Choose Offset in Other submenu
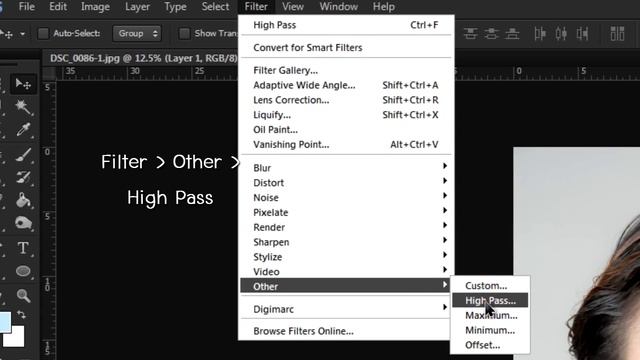This screenshot has height=360, width=640. pyautogui.click(x=490, y=345)
